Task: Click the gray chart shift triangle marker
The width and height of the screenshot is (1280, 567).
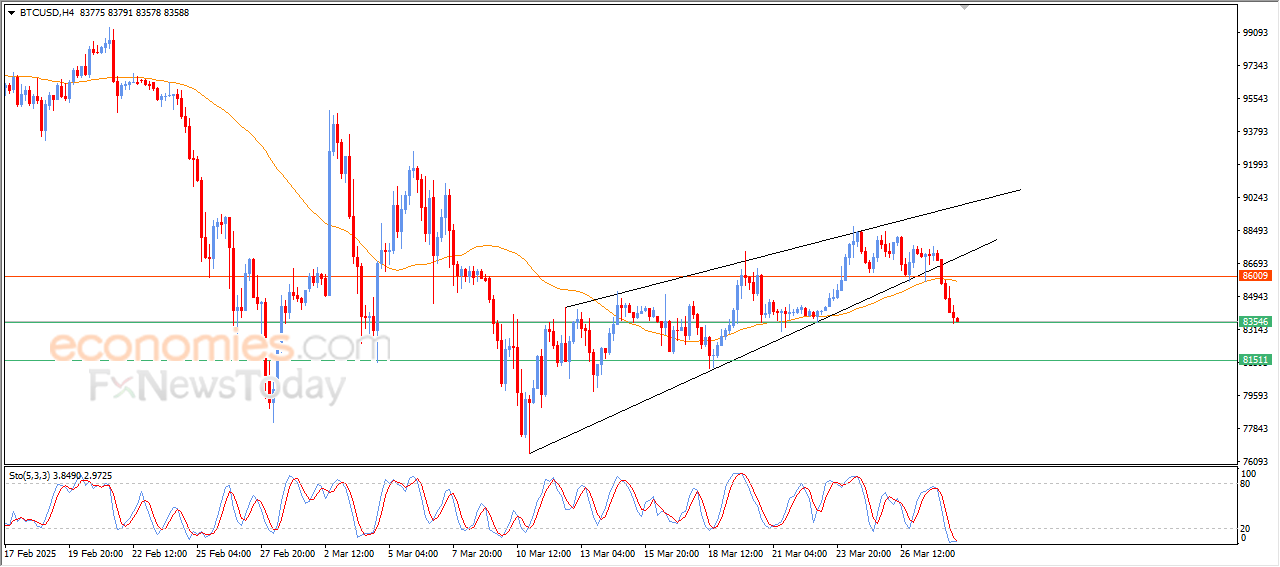Action: pos(964,7)
